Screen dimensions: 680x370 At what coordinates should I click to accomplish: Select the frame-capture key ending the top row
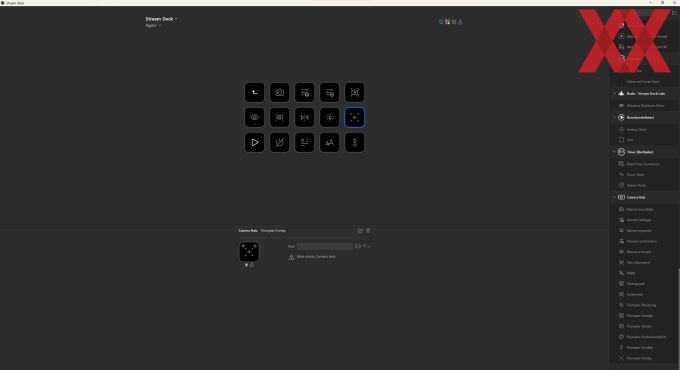[x=355, y=92]
